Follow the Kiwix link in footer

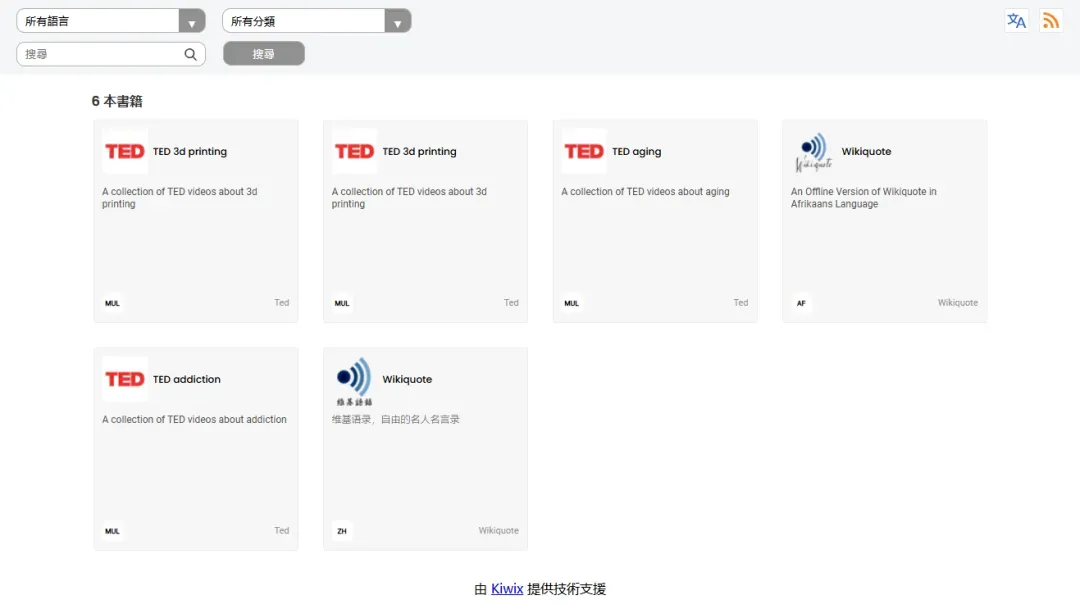tap(507, 589)
